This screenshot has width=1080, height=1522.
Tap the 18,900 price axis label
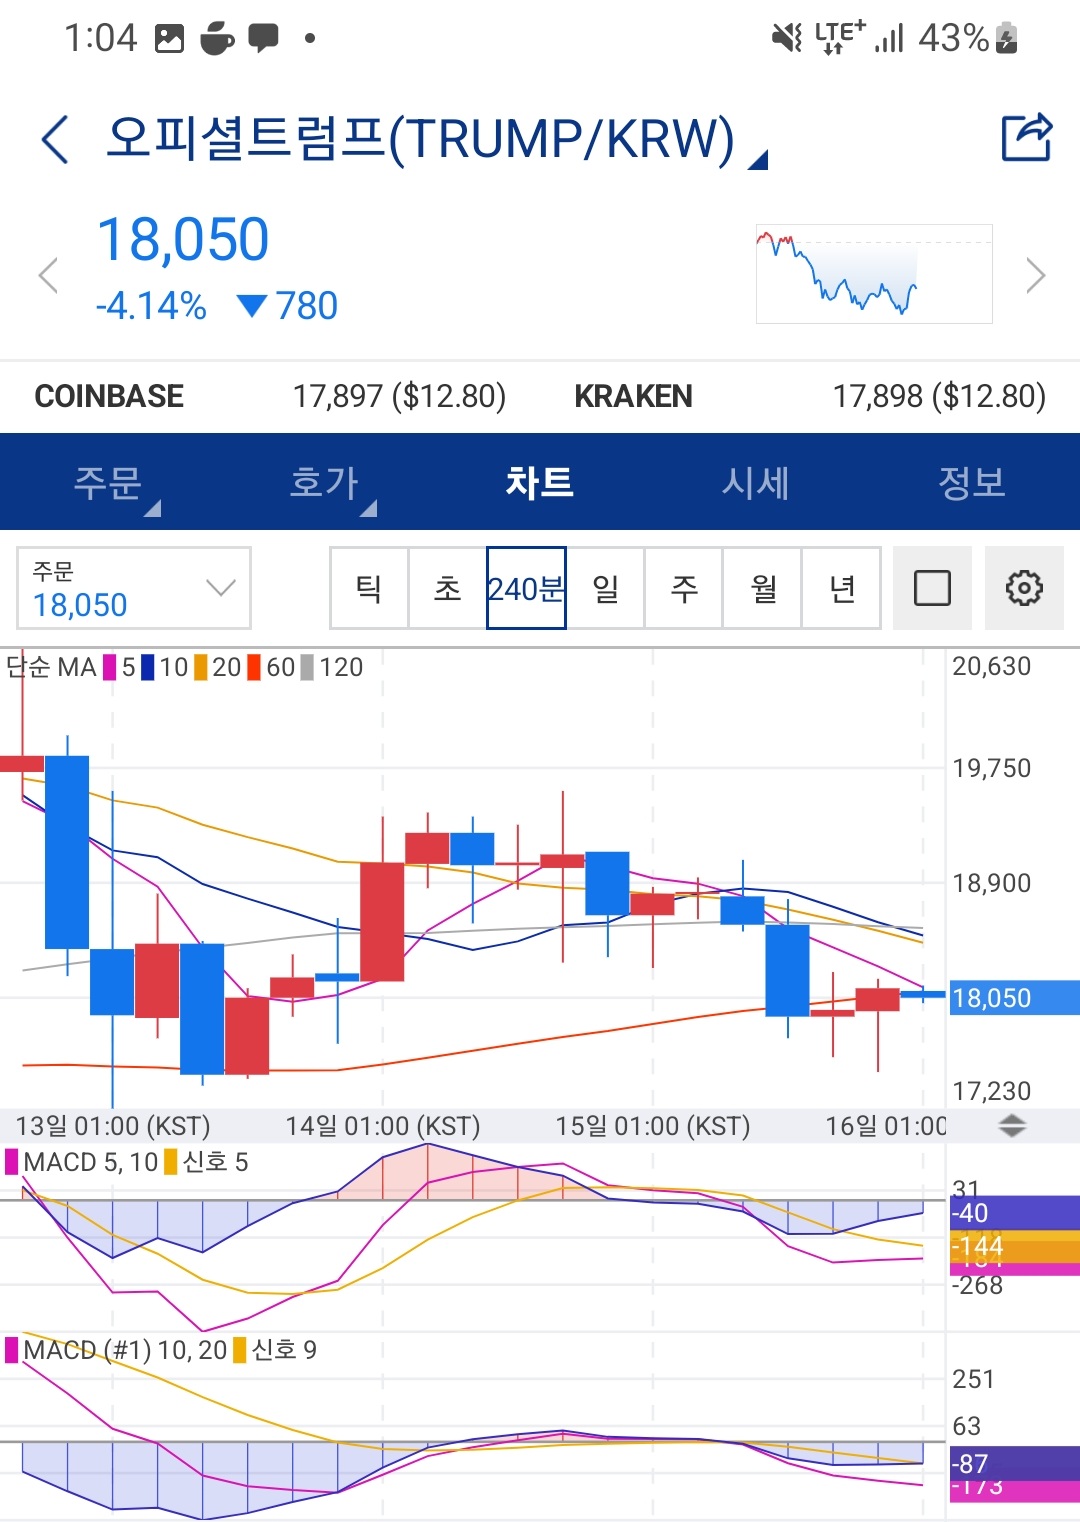point(992,883)
